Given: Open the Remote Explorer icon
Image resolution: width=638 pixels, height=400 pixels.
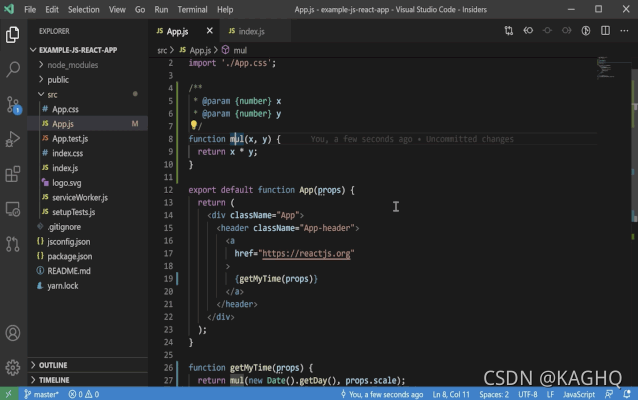Looking at the screenshot, I should click(13, 209).
